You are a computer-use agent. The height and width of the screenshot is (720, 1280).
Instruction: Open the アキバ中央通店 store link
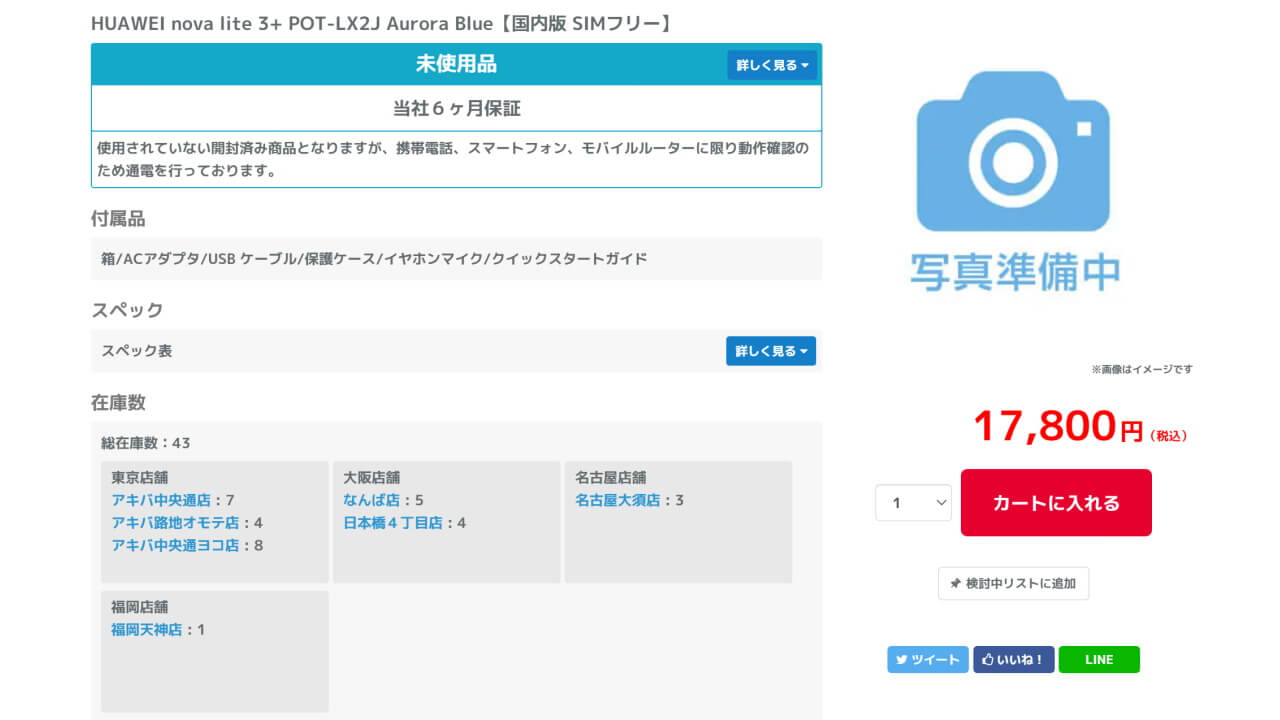[x=161, y=500]
